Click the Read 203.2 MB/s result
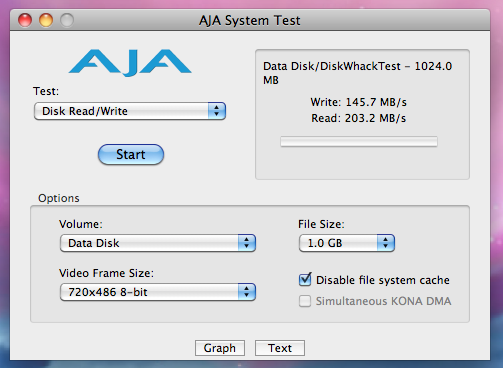This screenshot has width=503, height=368. click(359, 118)
